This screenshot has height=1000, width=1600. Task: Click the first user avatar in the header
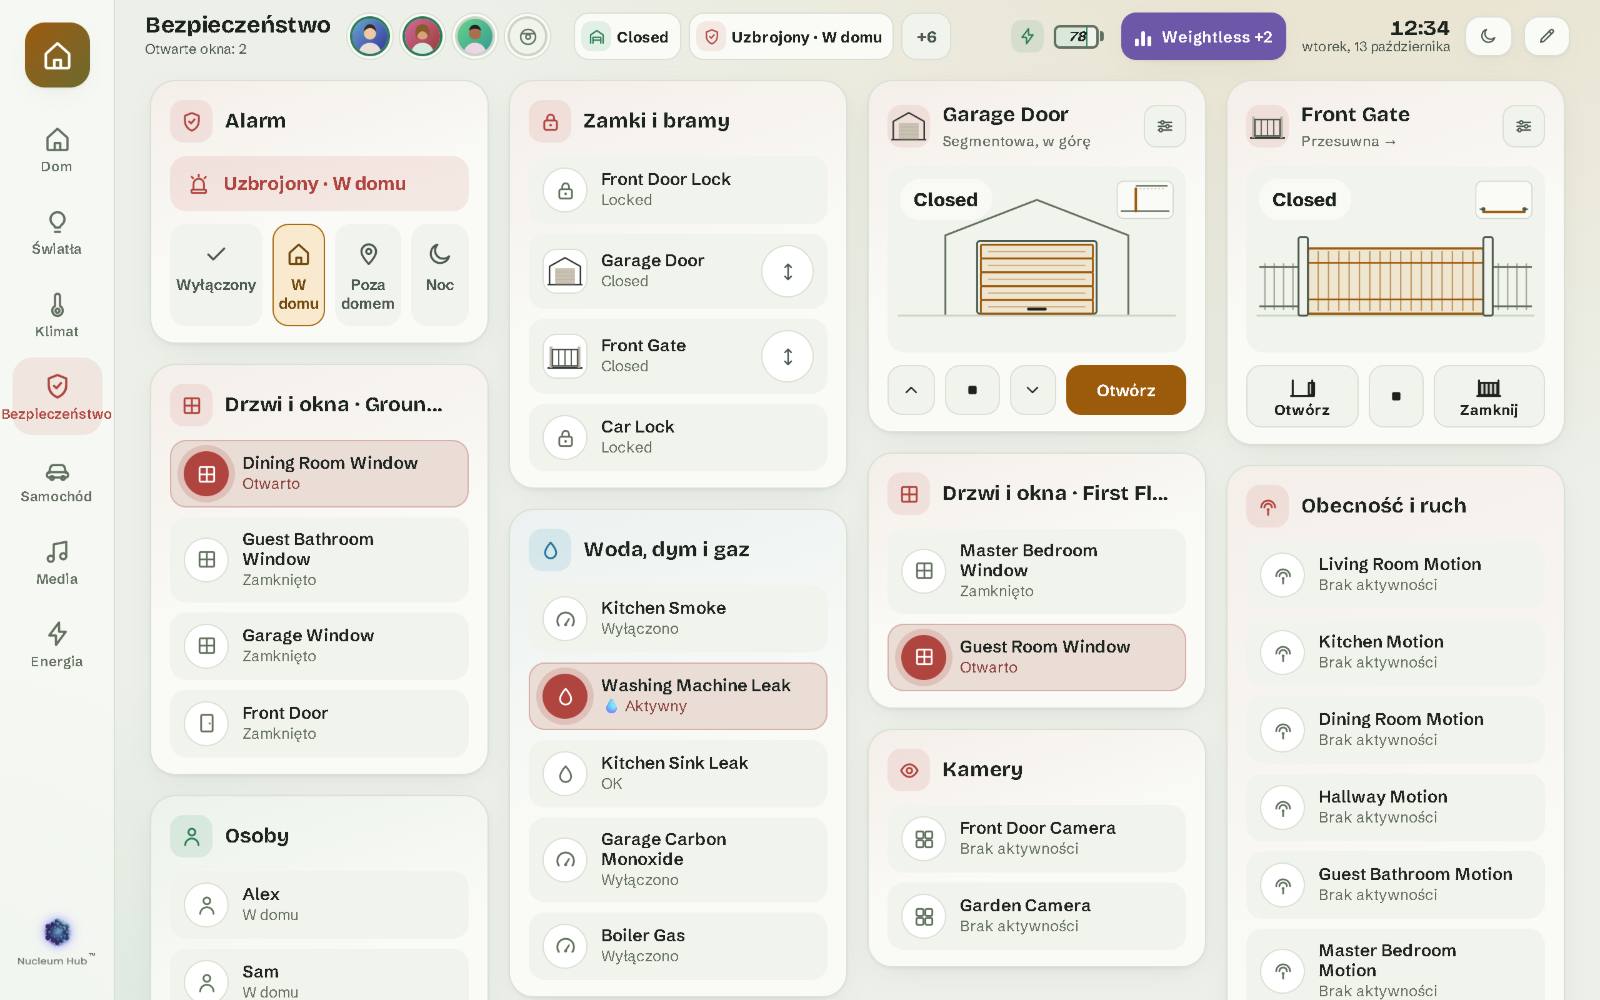tap(370, 37)
